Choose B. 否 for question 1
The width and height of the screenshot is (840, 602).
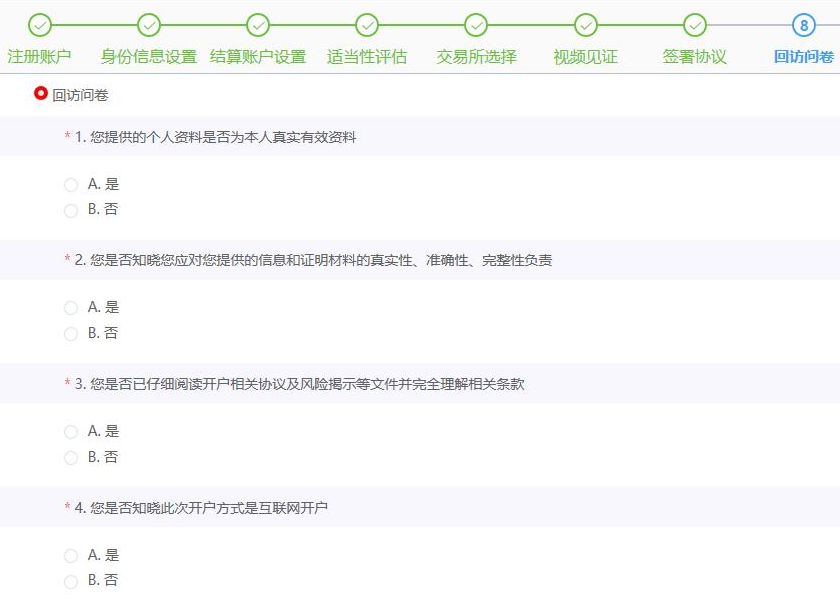(x=71, y=210)
